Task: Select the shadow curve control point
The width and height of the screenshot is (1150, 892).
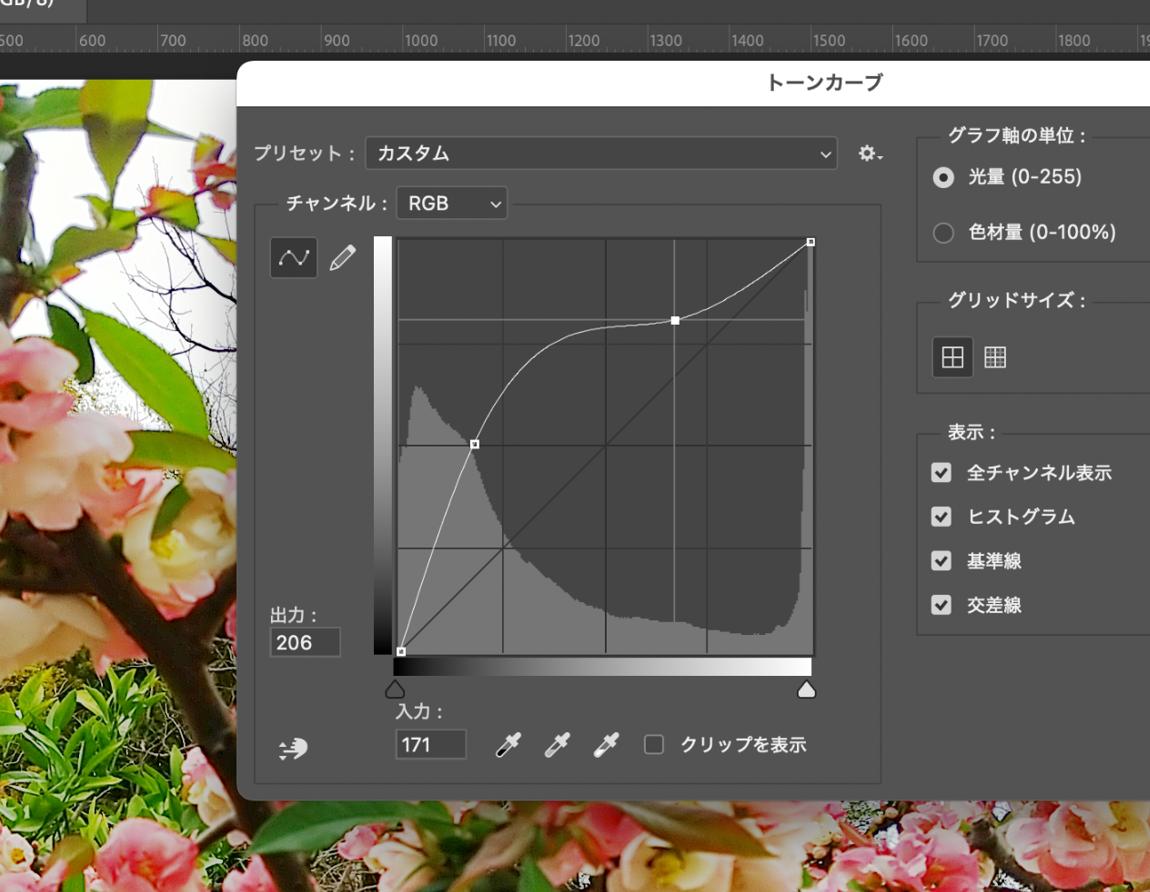Action: click(475, 444)
